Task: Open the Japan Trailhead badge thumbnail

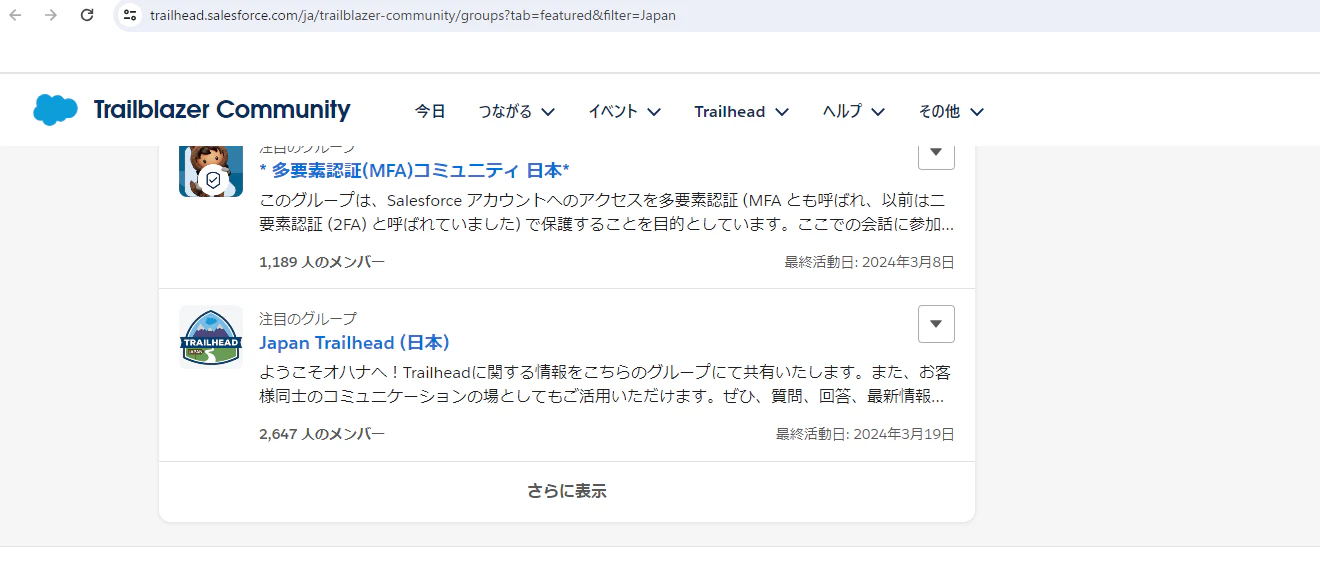Action: (x=211, y=337)
